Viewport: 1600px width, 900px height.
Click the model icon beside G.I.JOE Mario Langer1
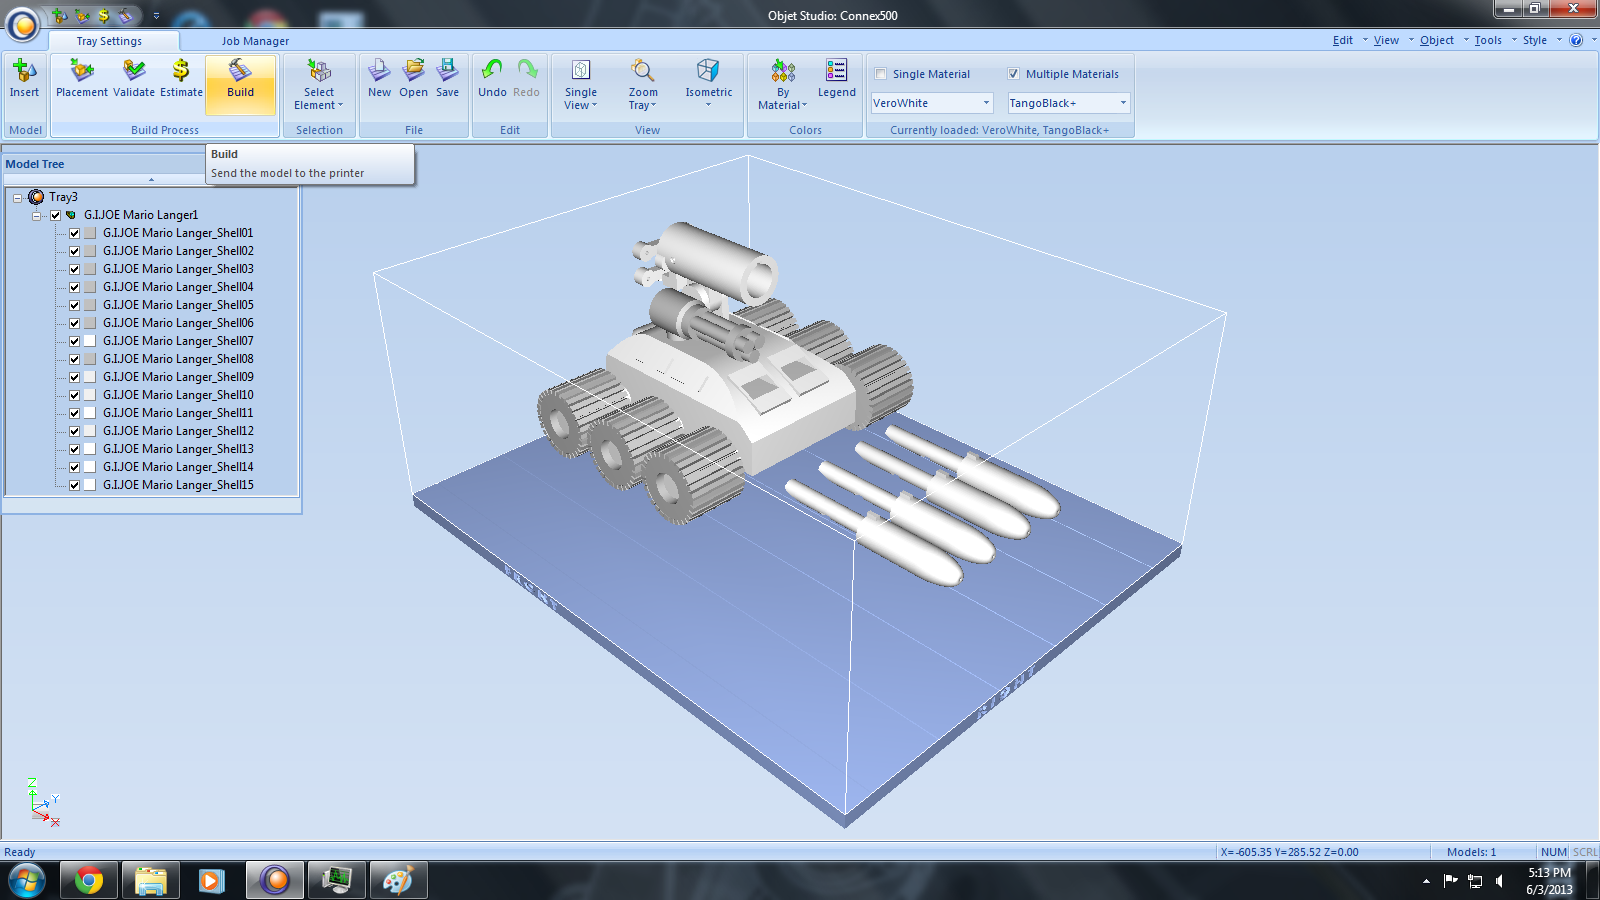pos(71,215)
